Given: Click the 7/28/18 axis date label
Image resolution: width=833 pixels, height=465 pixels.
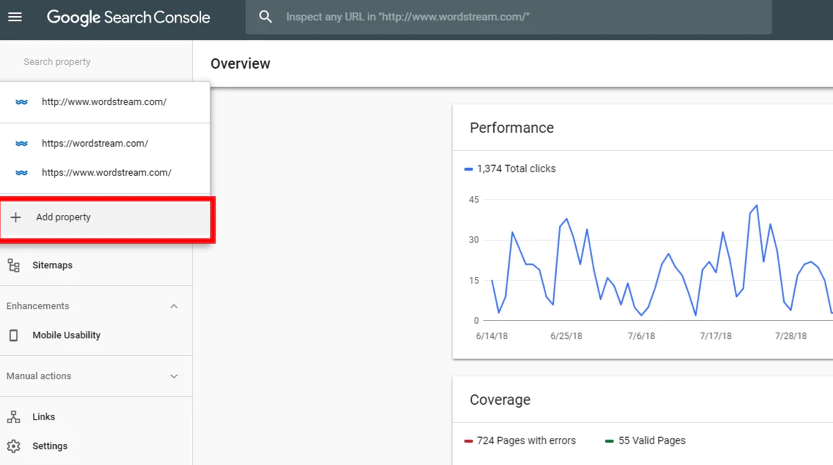Looking at the screenshot, I should tap(790, 336).
